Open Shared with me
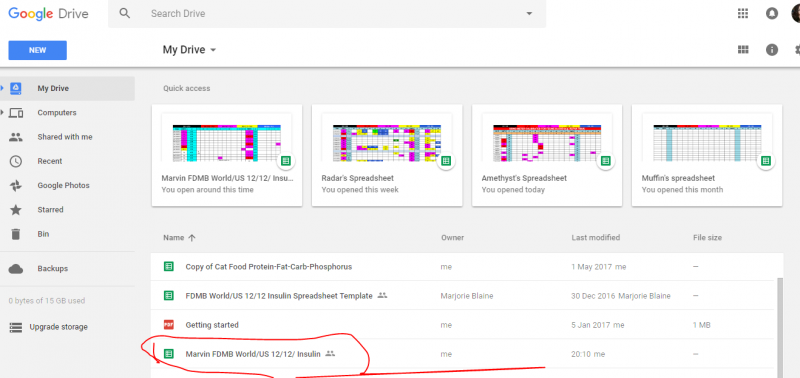 [x=65, y=137]
